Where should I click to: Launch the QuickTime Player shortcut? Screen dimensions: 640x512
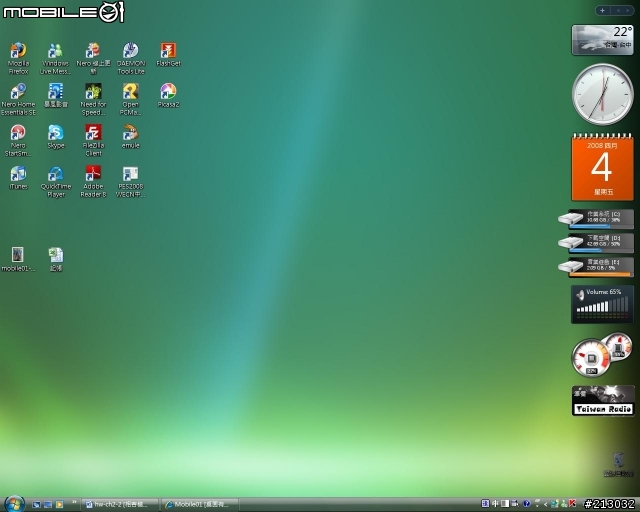click(x=56, y=182)
